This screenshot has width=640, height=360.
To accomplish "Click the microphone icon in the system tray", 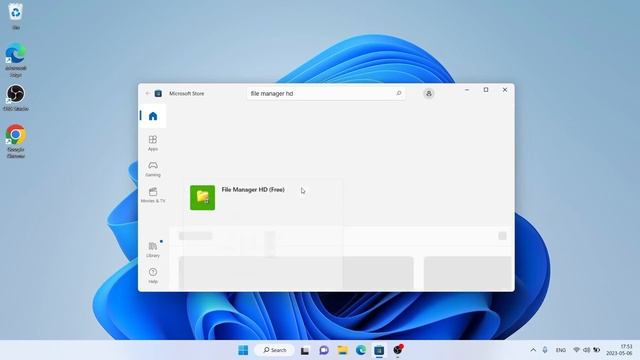I will click(545, 350).
